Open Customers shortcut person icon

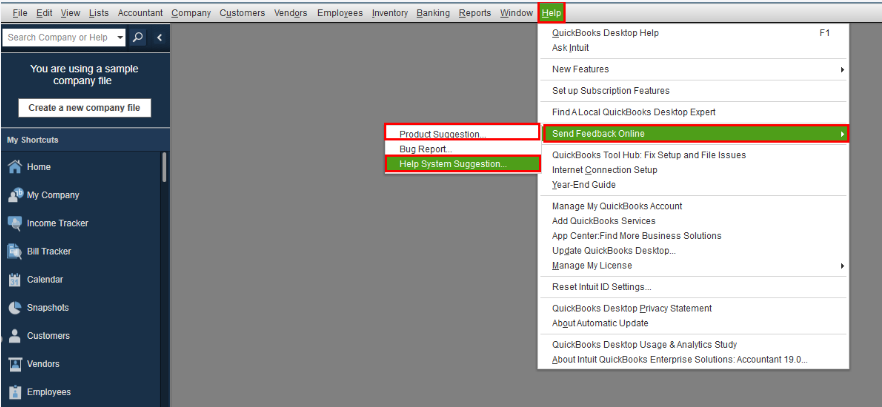[x=15, y=336]
